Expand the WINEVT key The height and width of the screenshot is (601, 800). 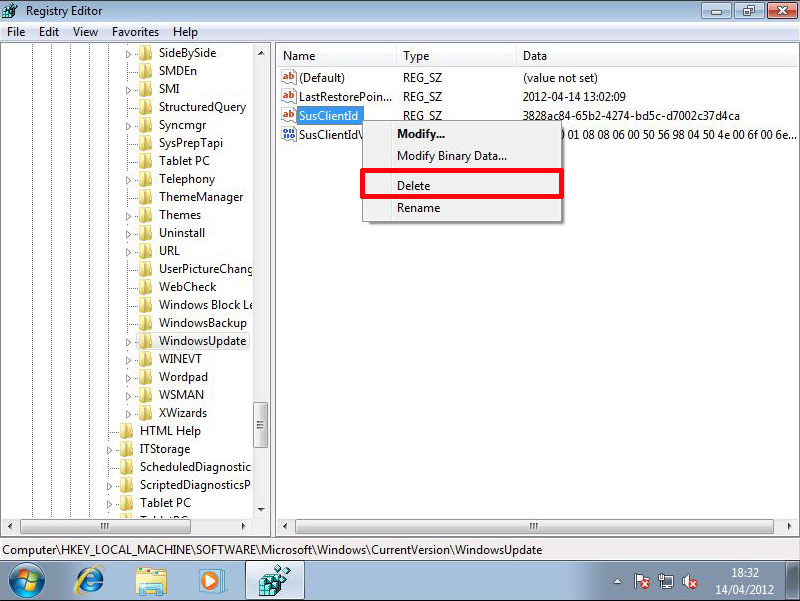(128, 360)
